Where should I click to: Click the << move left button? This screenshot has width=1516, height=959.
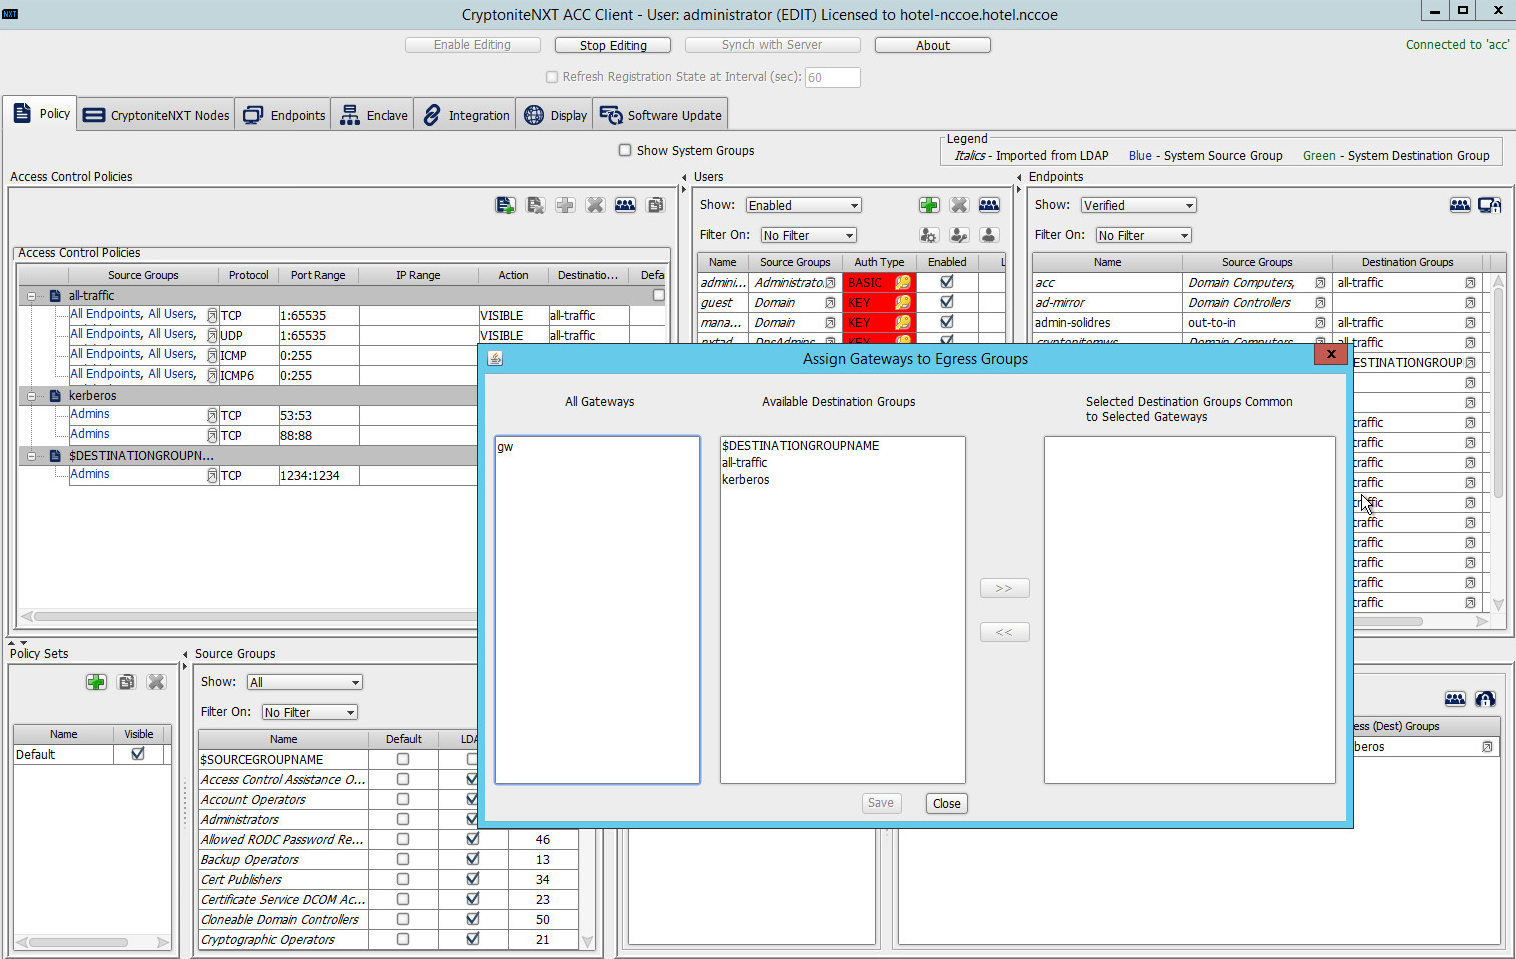pyautogui.click(x=1004, y=632)
